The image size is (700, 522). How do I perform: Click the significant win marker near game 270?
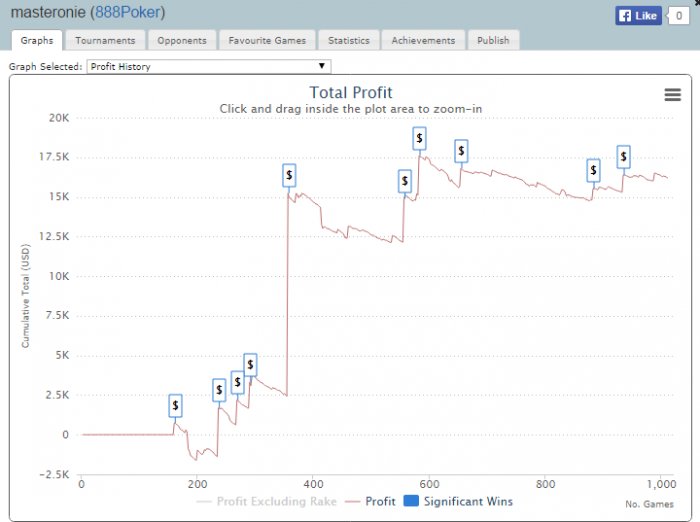tap(238, 382)
